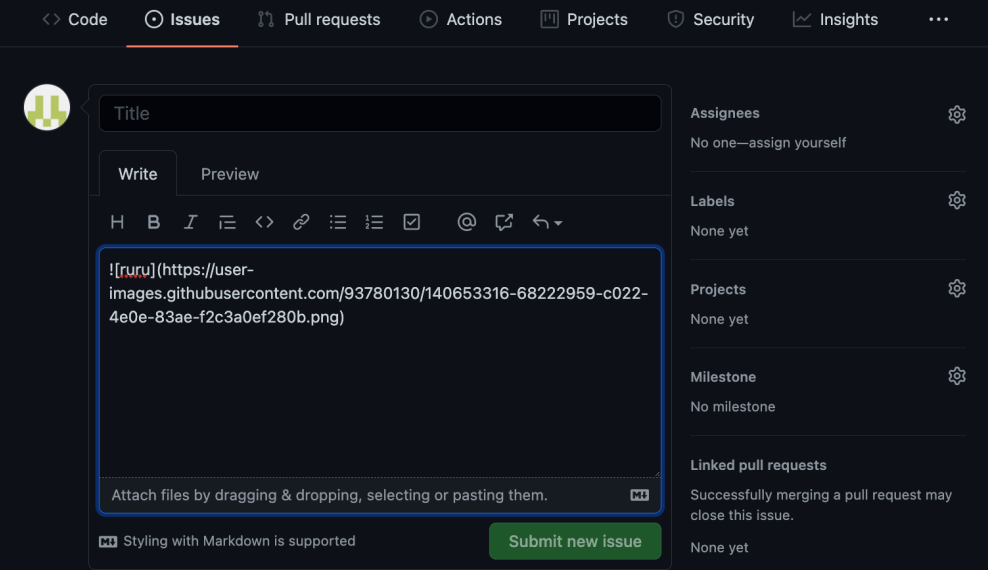The height and width of the screenshot is (570, 988).
Task: Click the Assignees heading
Action: 725,113
